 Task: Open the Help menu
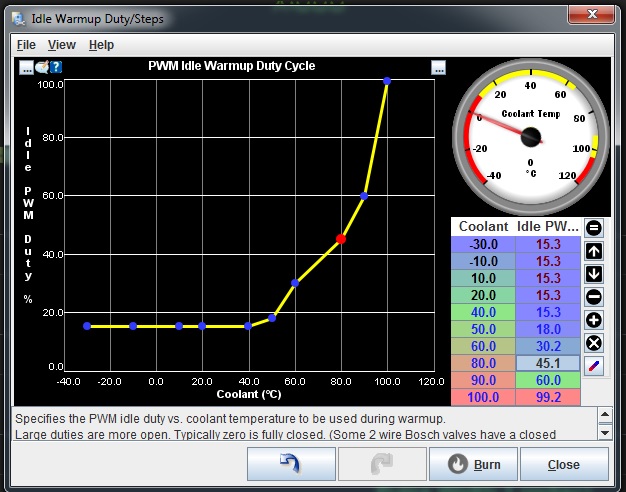(x=101, y=45)
